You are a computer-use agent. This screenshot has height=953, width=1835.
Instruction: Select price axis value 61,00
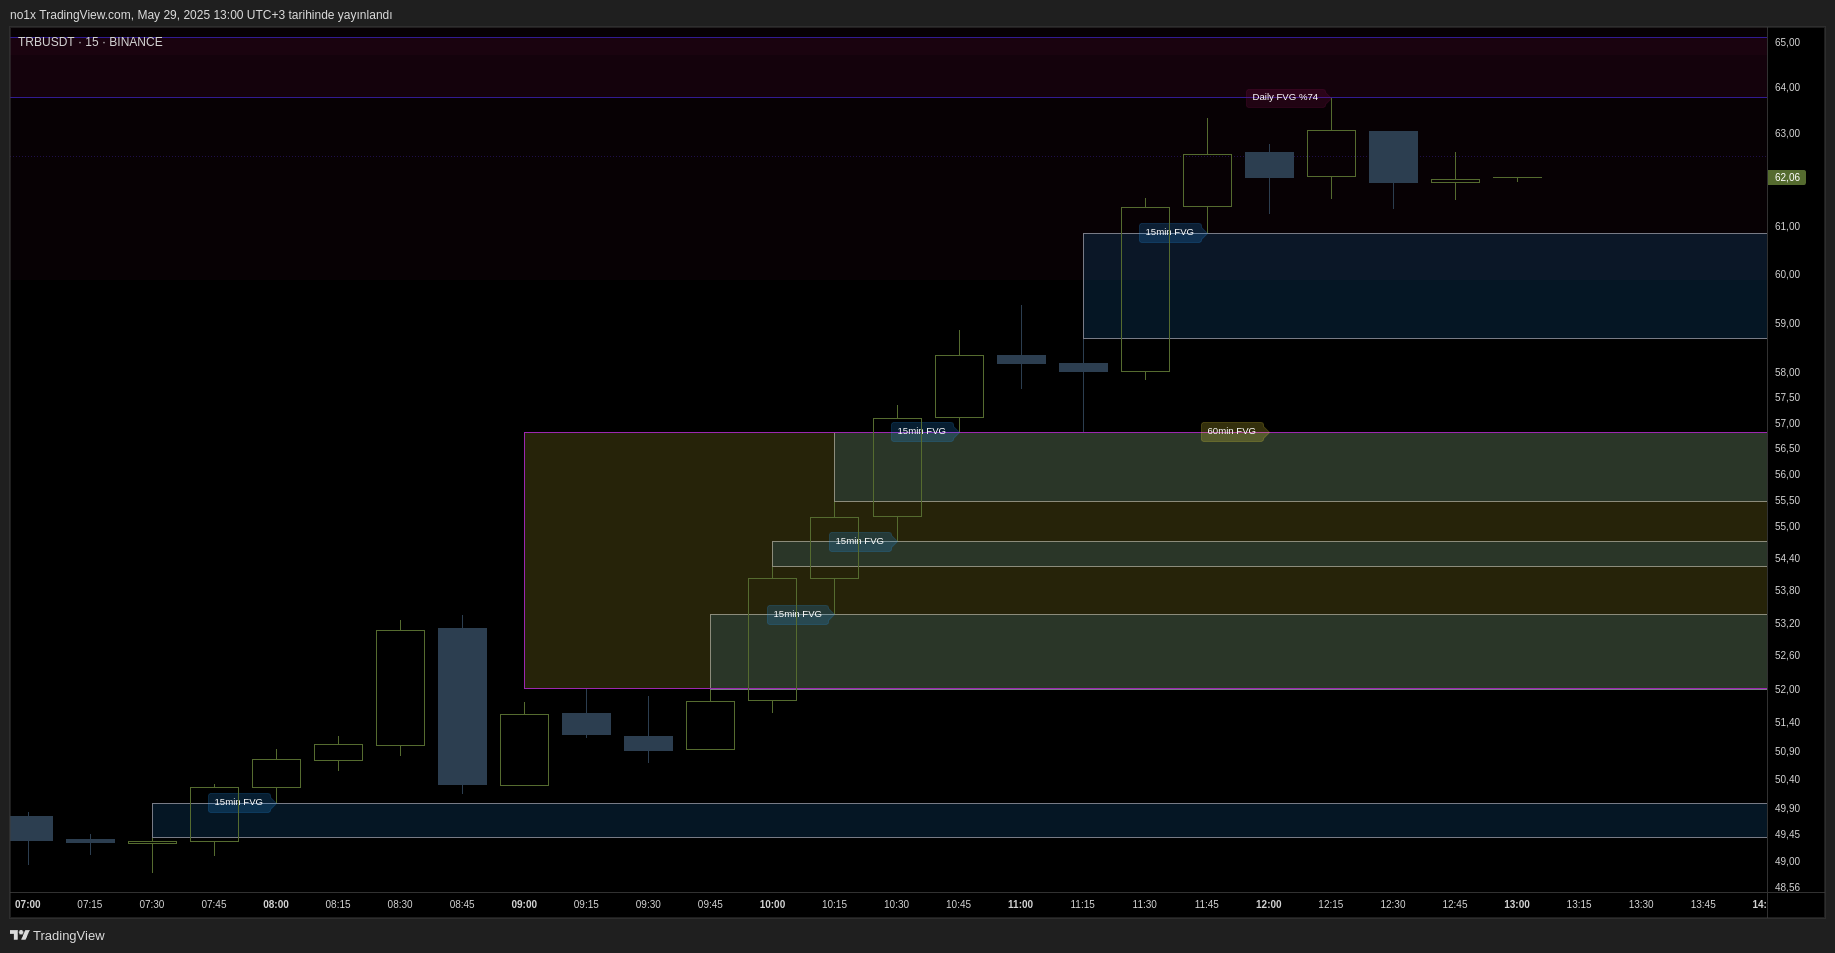[x=1787, y=226]
